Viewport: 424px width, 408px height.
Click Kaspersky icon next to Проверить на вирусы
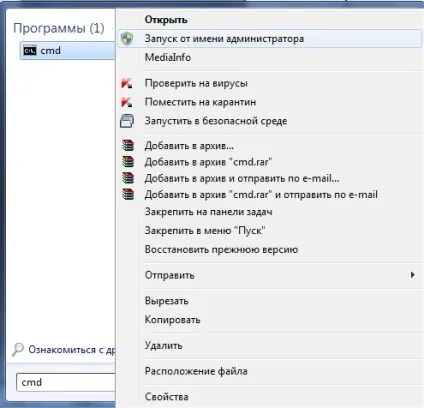tap(127, 83)
